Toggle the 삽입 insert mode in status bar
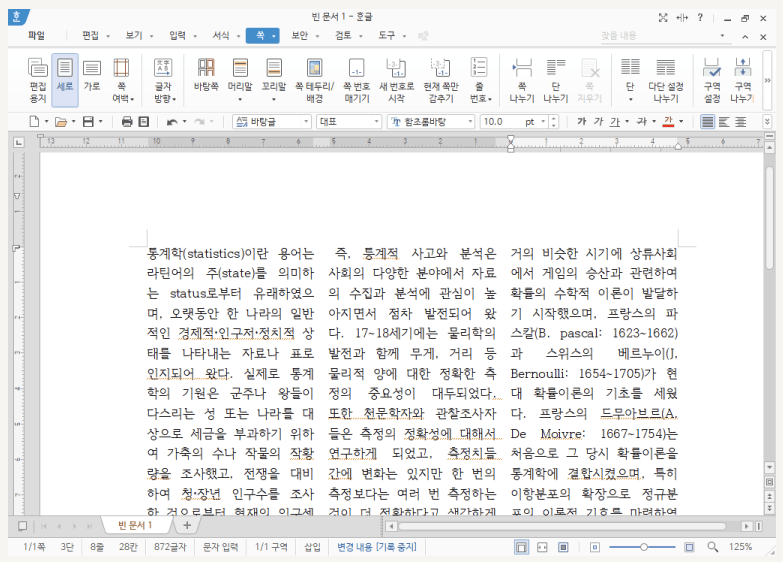This screenshot has width=783, height=562. pos(313,548)
